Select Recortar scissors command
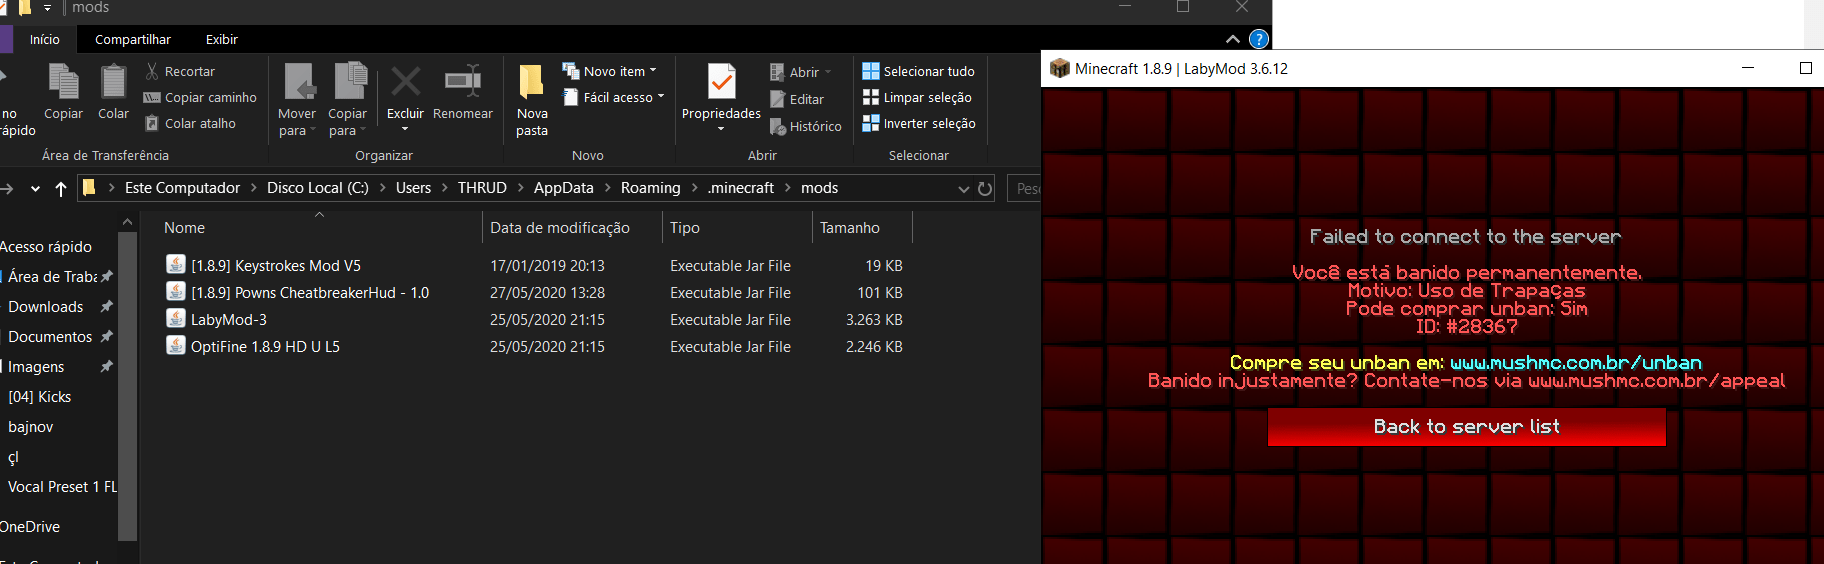 pyautogui.click(x=180, y=71)
